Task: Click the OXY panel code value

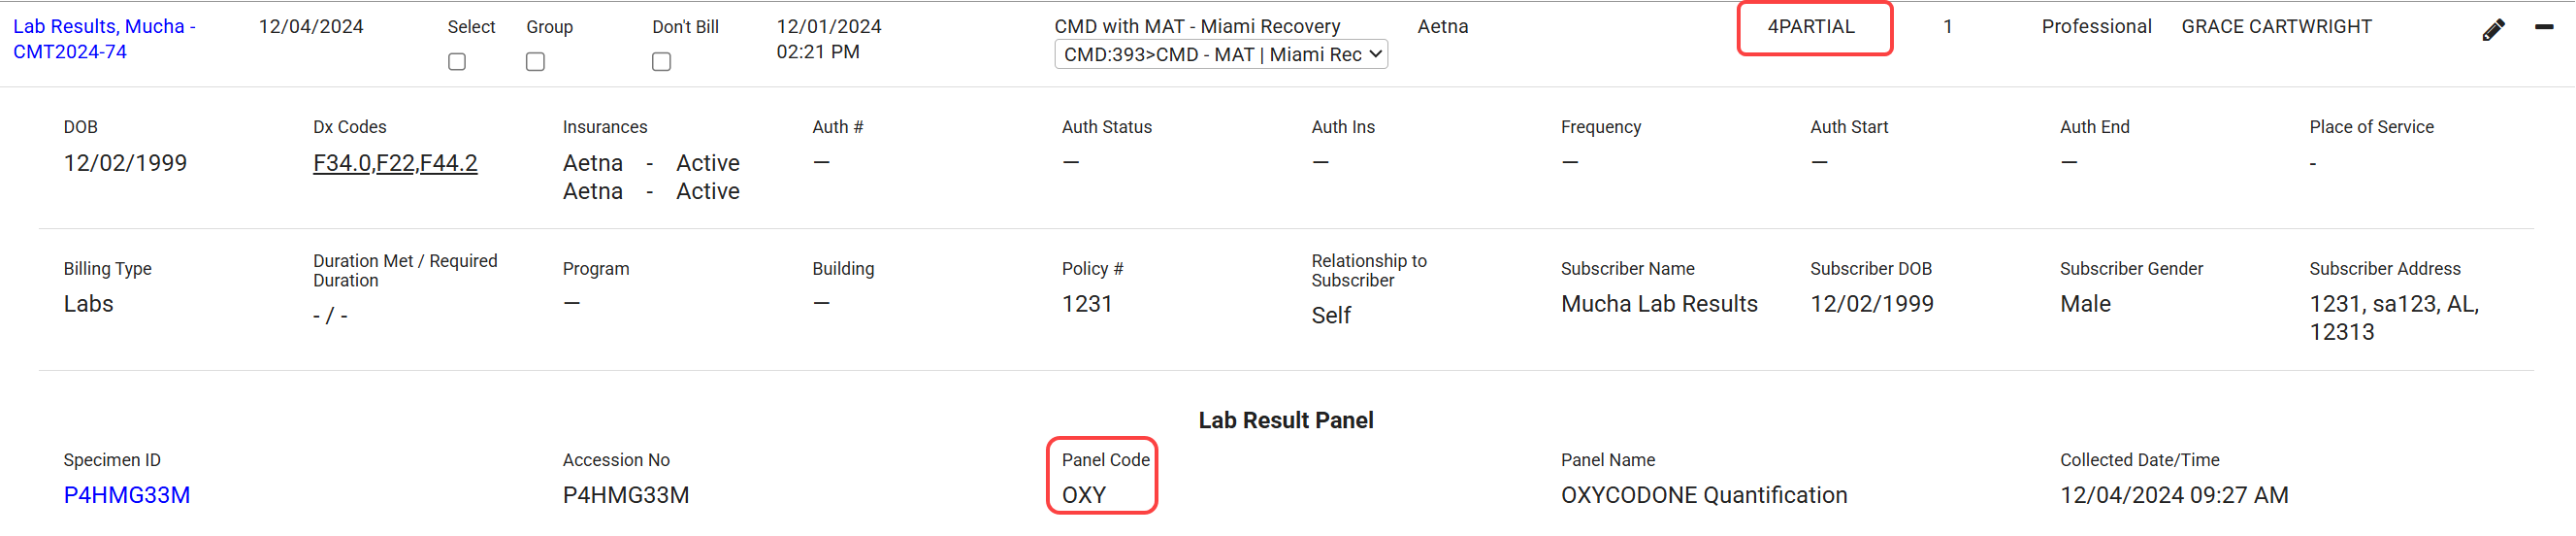Action: [x=1084, y=495]
